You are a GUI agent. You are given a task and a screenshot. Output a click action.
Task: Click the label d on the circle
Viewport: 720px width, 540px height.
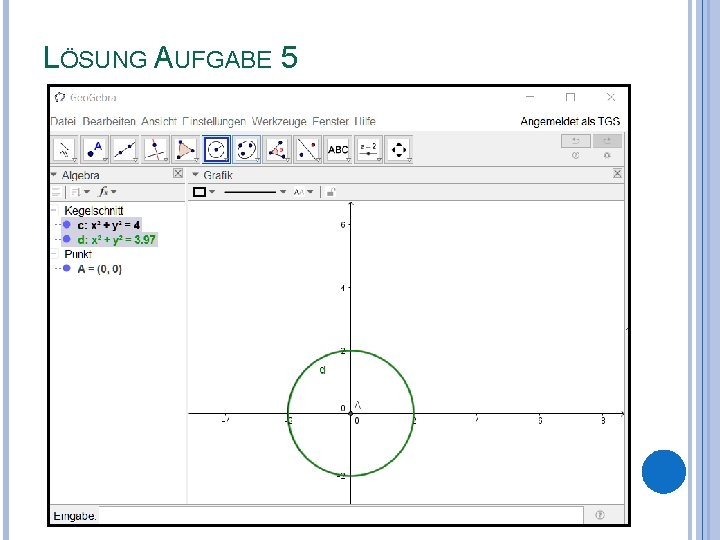click(322, 370)
